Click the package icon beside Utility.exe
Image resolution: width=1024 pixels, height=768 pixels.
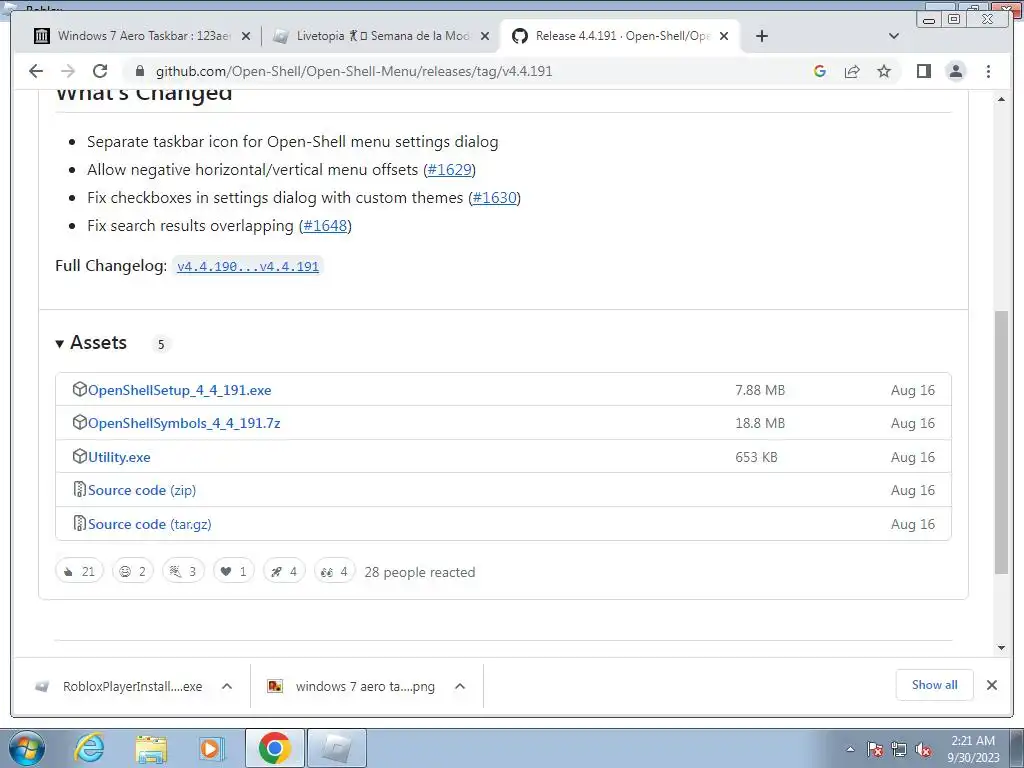coord(79,456)
